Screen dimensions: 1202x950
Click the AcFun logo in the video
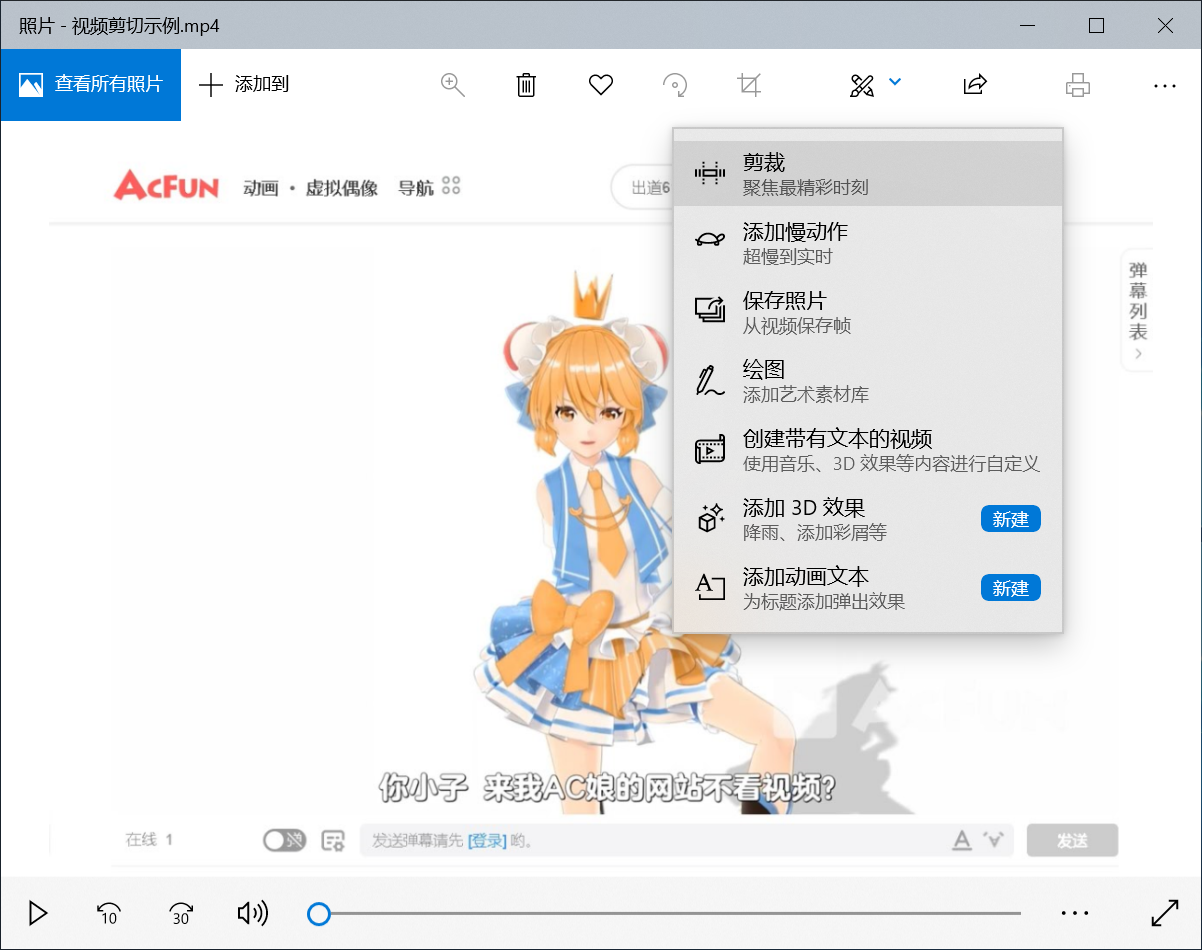click(x=166, y=186)
